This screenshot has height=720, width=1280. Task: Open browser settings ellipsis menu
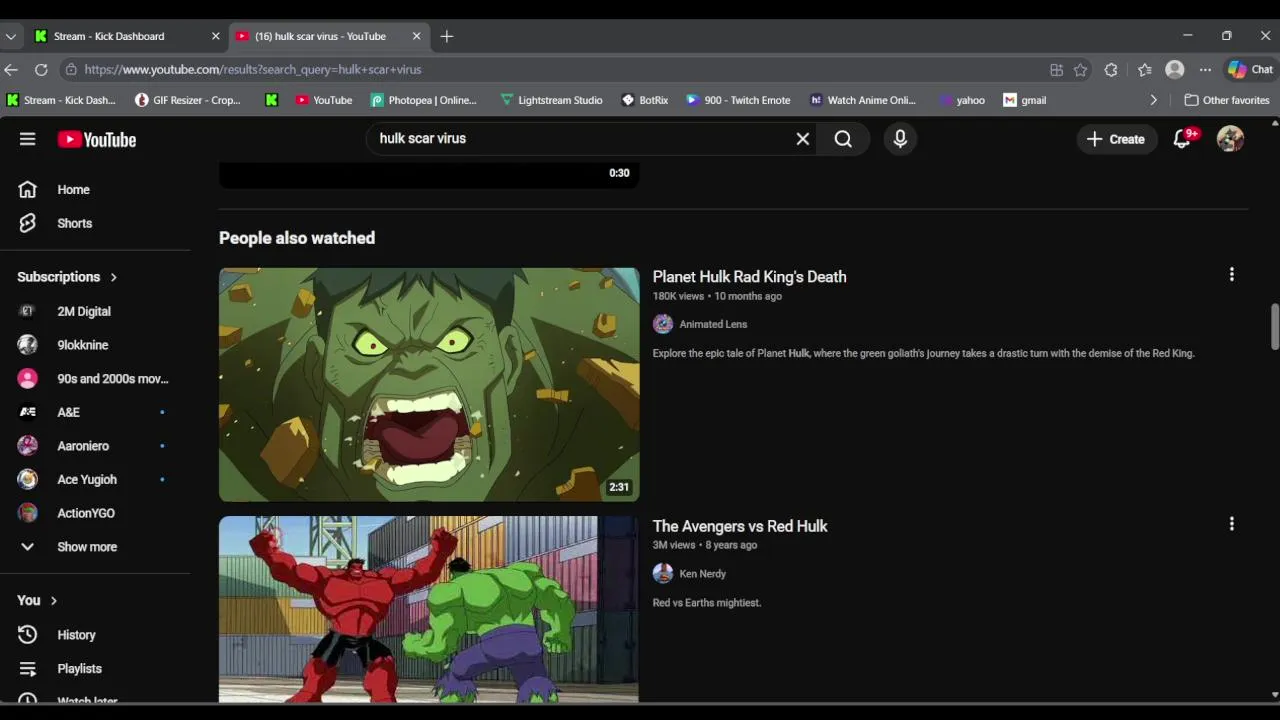point(1205,70)
